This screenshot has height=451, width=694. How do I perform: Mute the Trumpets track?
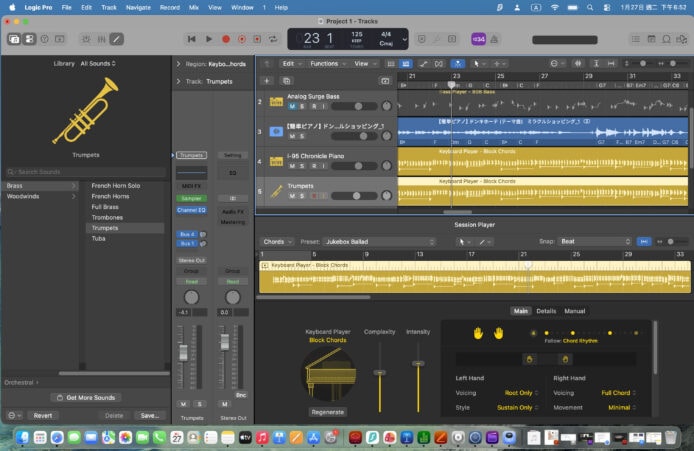click(292, 196)
